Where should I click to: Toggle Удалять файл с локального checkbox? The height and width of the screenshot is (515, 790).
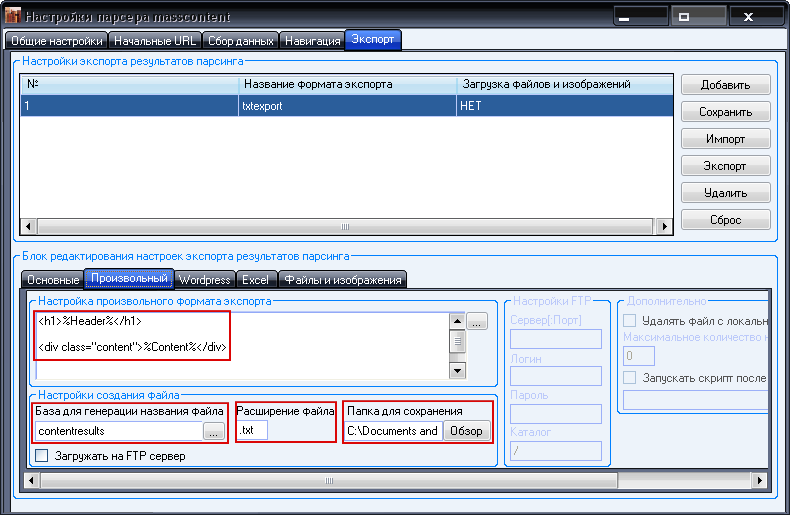pyautogui.click(x=630, y=321)
